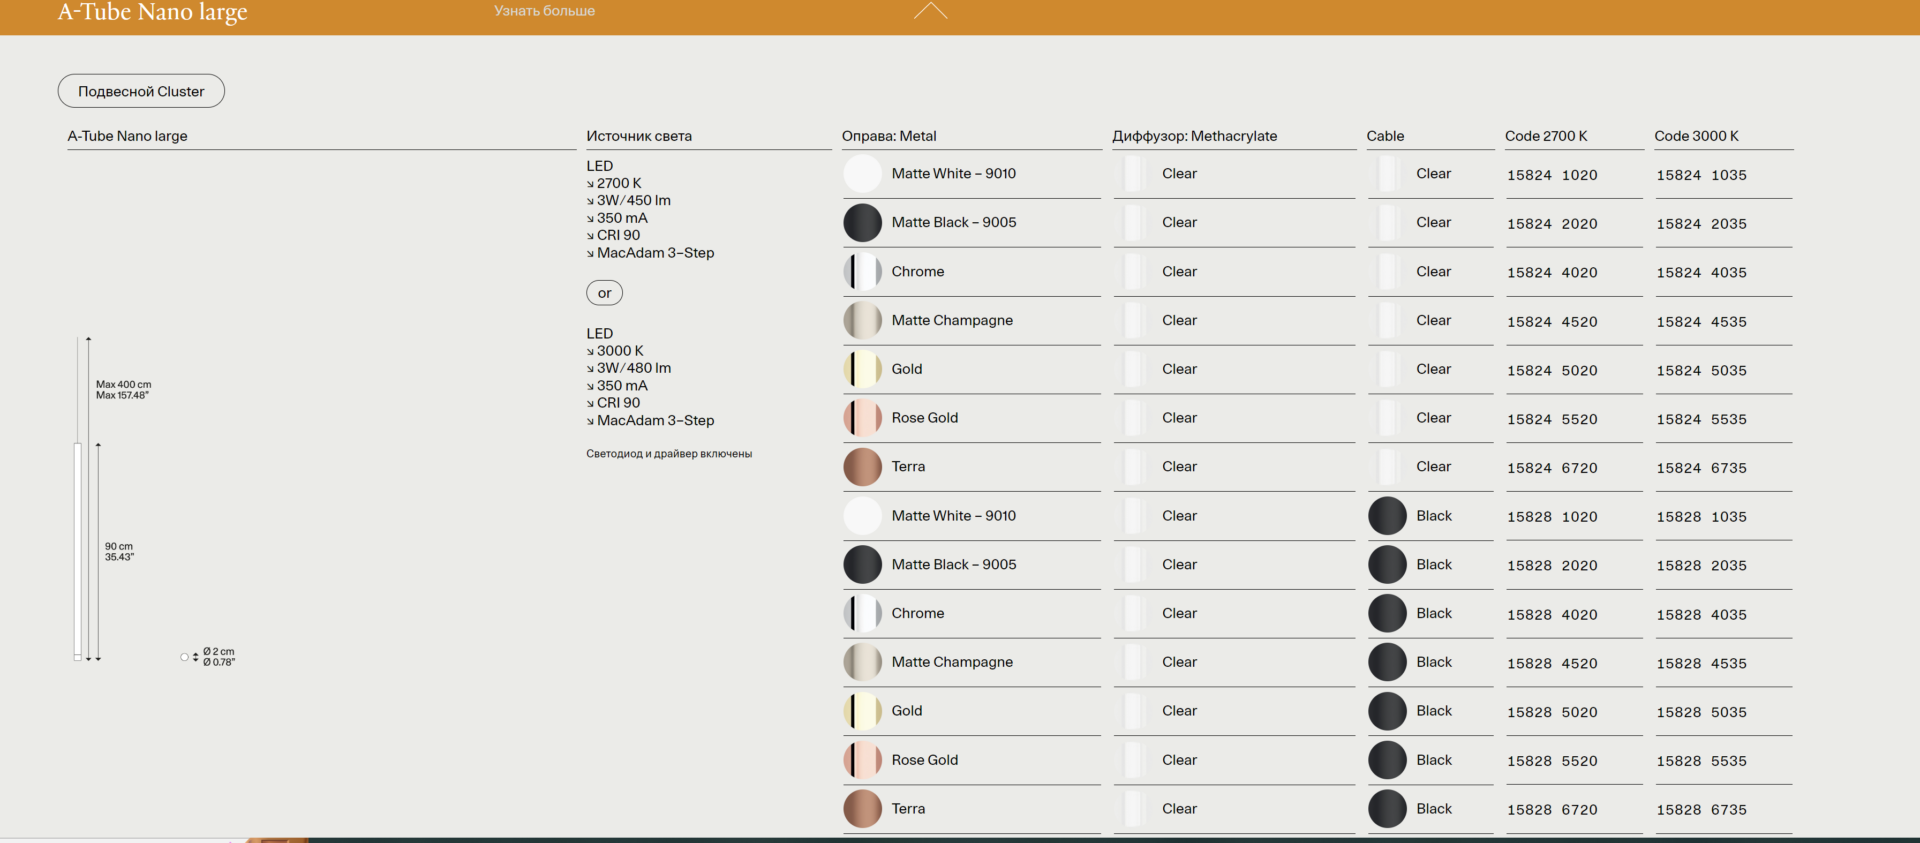The width and height of the screenshot is (1920, 843).
Task: Select the first Matte Champagne swatch
Action: coord(862,321)
